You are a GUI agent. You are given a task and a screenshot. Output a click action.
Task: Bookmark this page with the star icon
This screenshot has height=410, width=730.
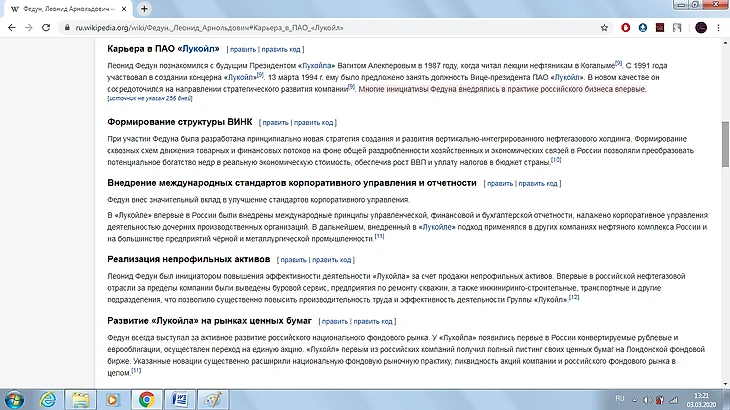[605, 27]
